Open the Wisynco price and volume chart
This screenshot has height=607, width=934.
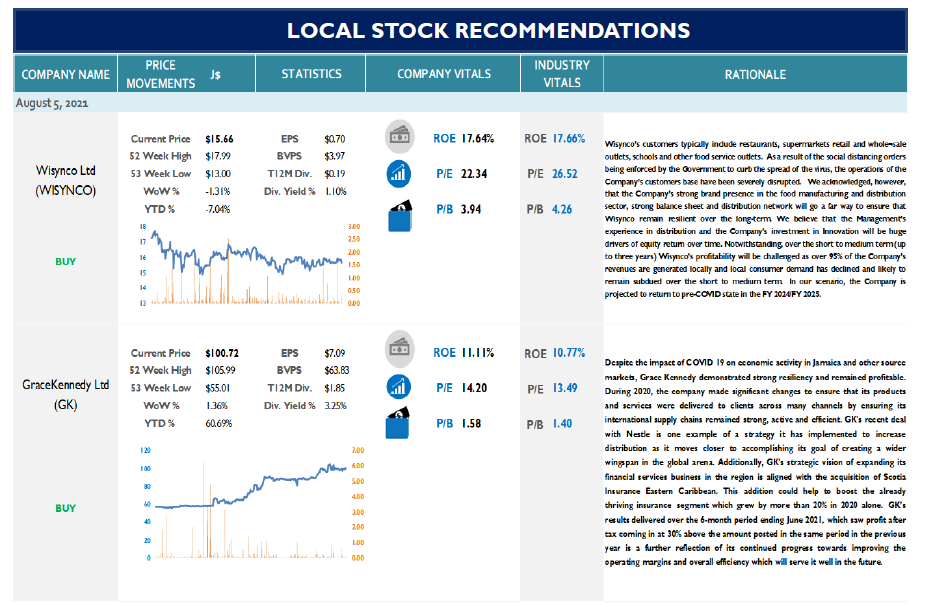tap(250, 264)
